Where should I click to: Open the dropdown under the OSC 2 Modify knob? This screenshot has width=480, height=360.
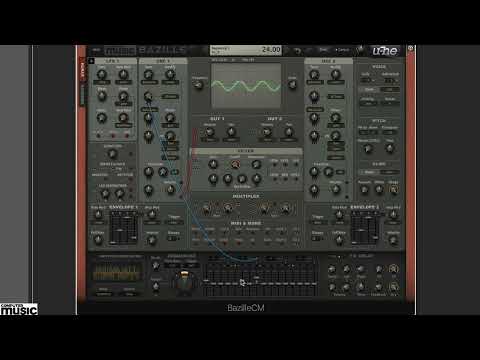336,82
